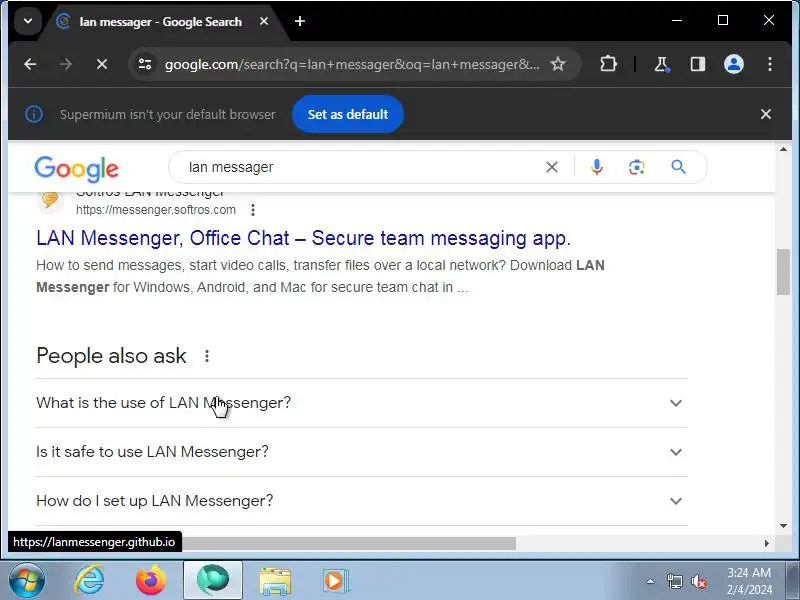Toggle the browser side panel
Image resolution: width=800 pixels, height=600 pixels.
[697, 64]
